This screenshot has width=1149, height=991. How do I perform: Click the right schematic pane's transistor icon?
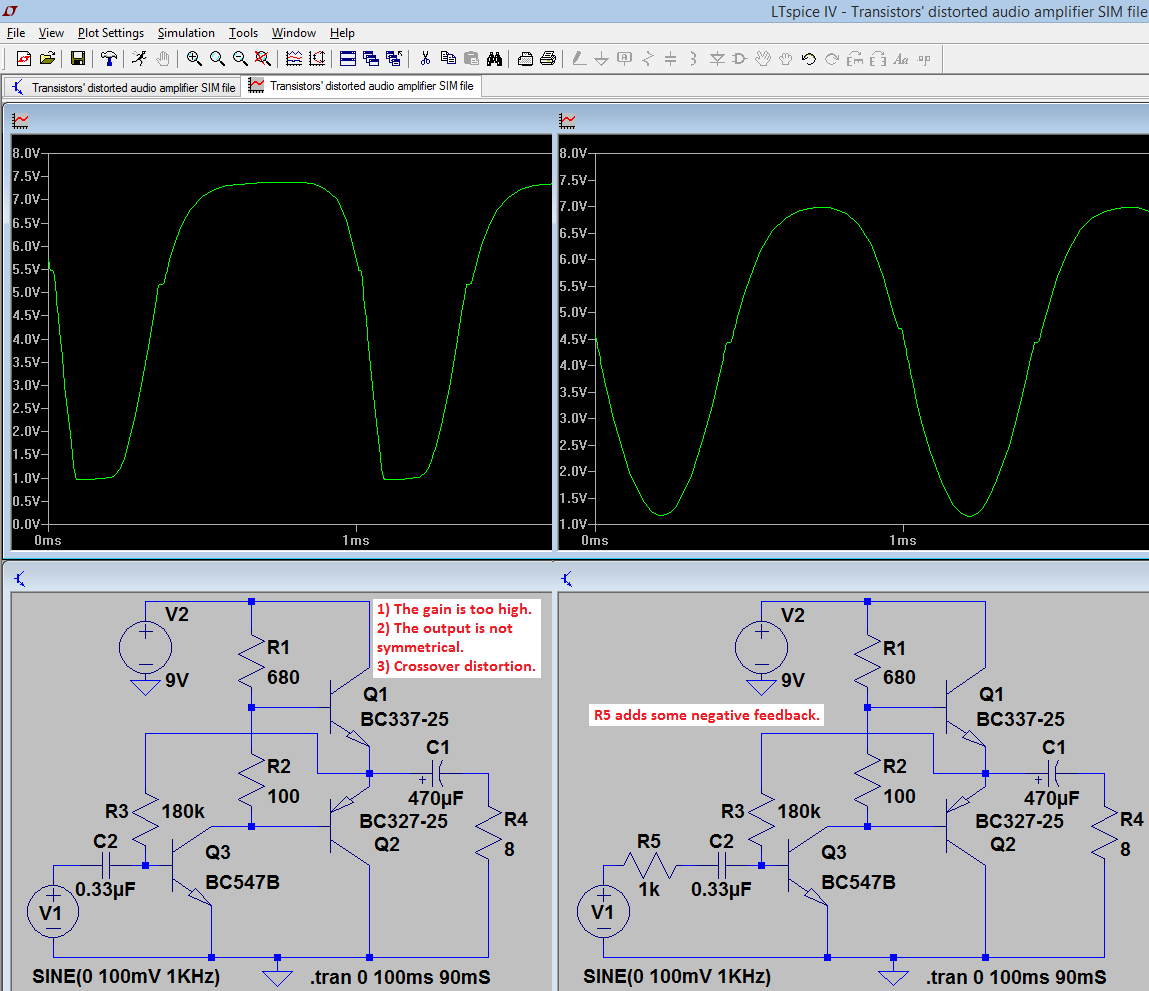click(x=566, y=579)
